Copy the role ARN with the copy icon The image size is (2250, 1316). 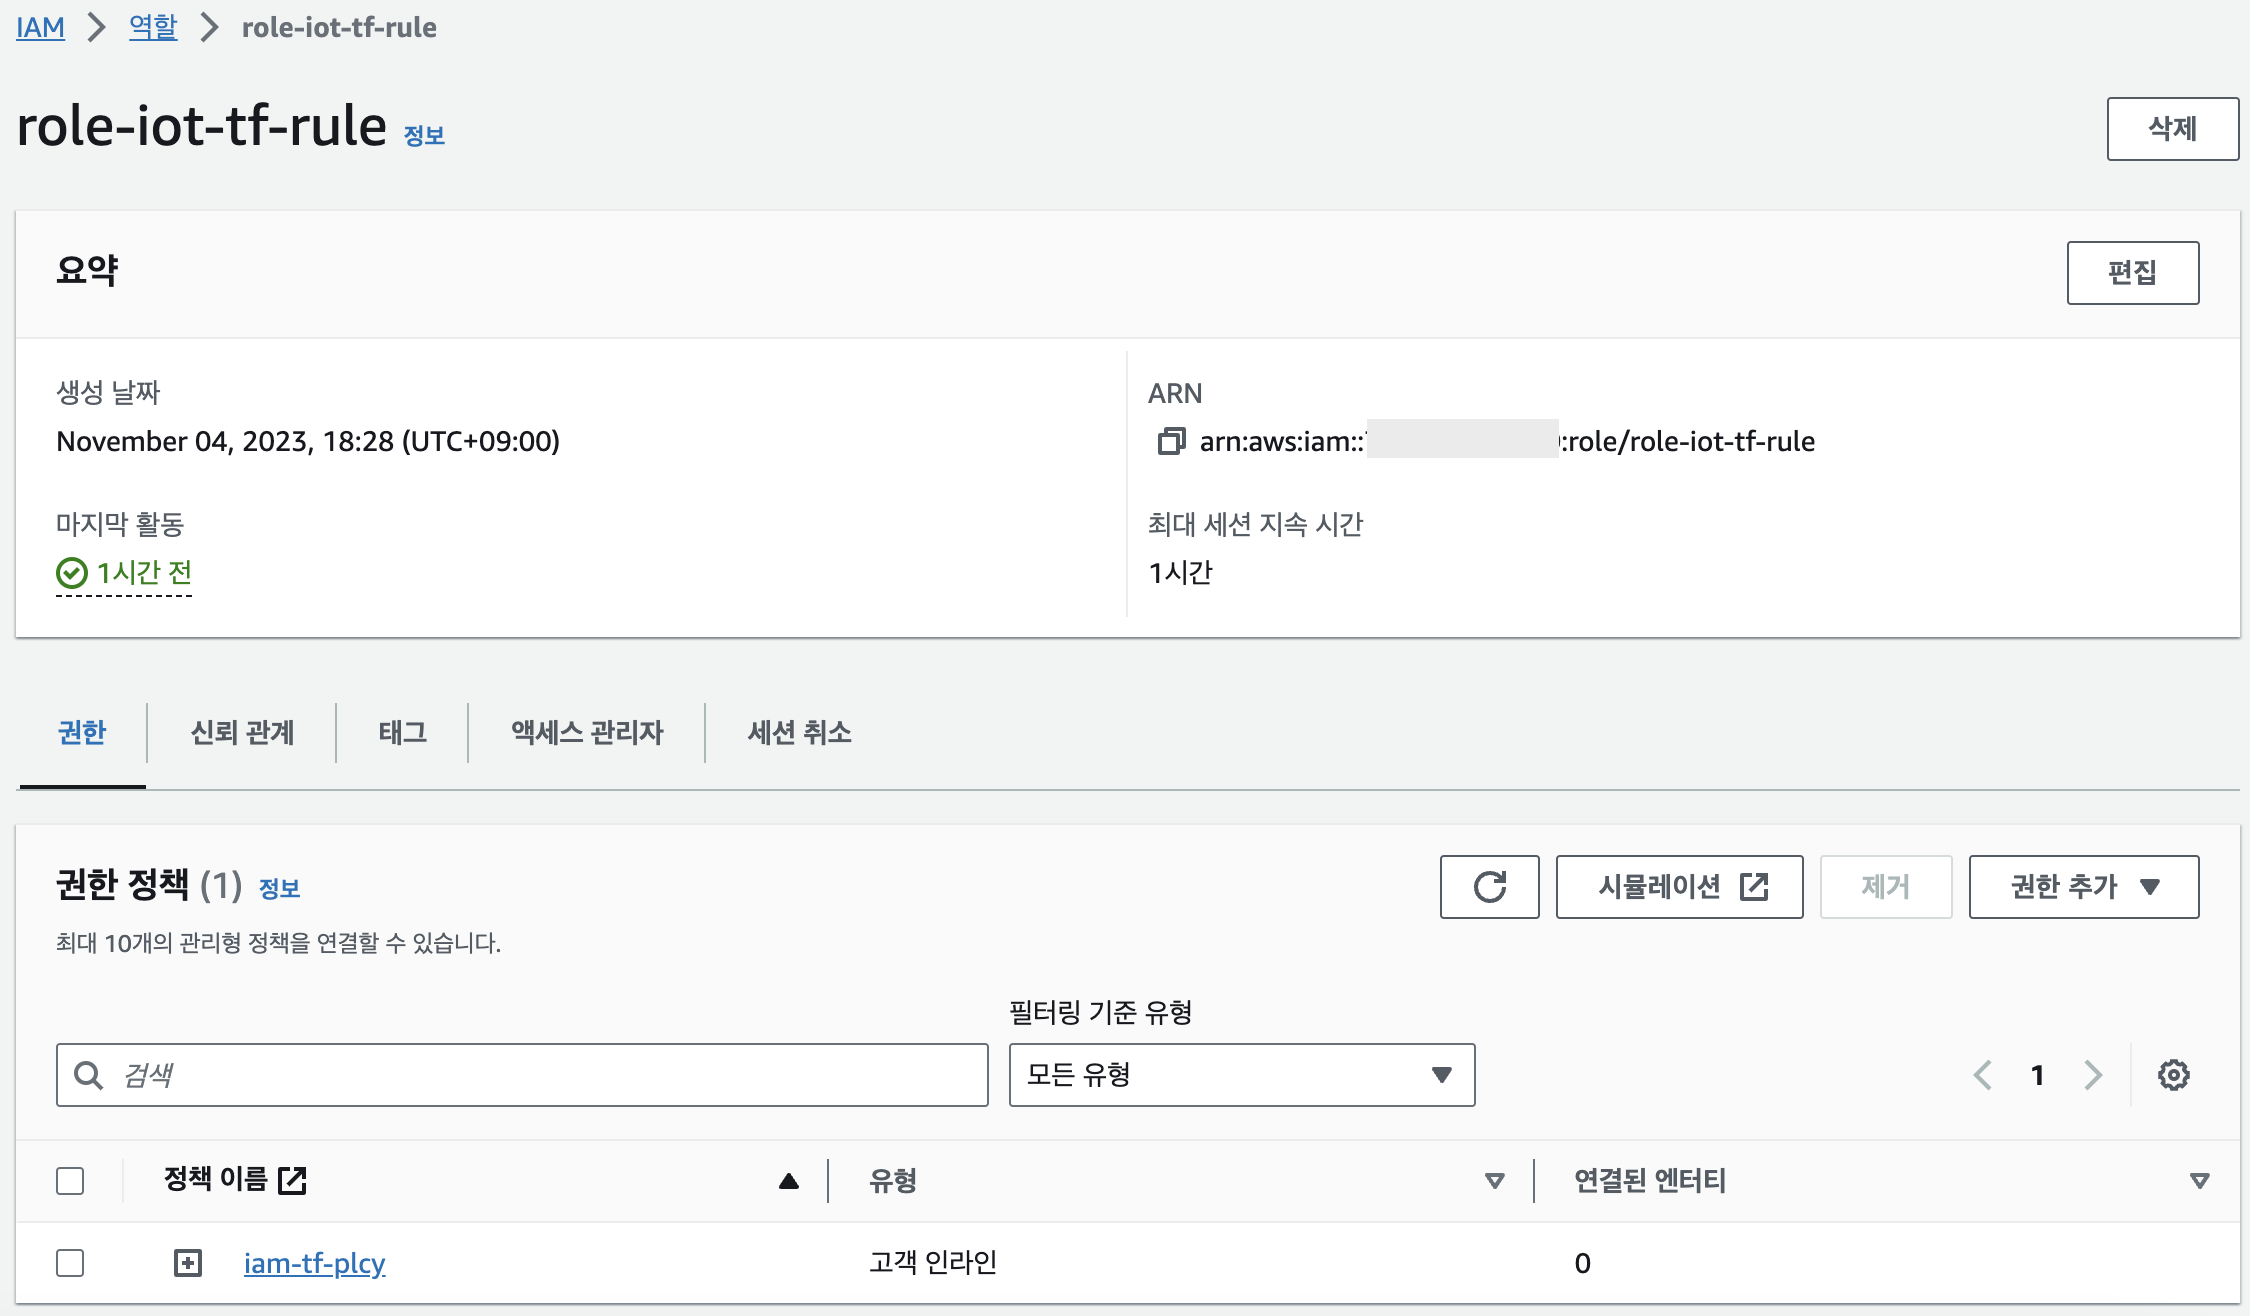(1171, 441)
